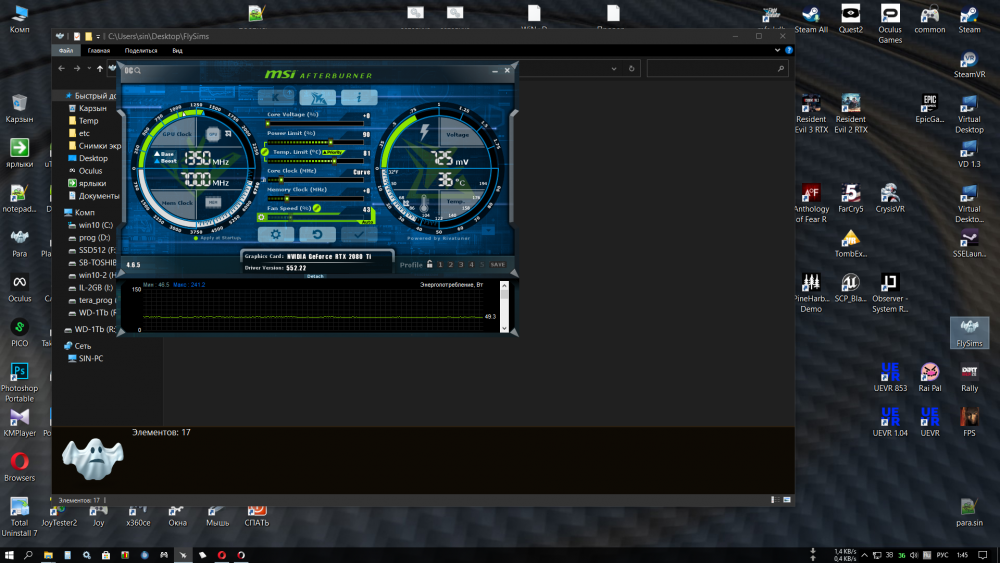Screen dimensions: 1000x563
Task: Click the Power Limit slider
Action: 315,142
